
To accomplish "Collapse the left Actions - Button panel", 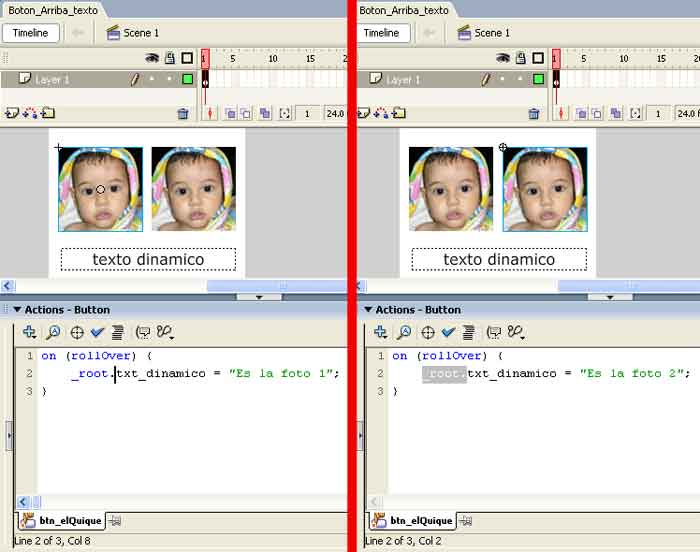I will (x=17, y=309).
